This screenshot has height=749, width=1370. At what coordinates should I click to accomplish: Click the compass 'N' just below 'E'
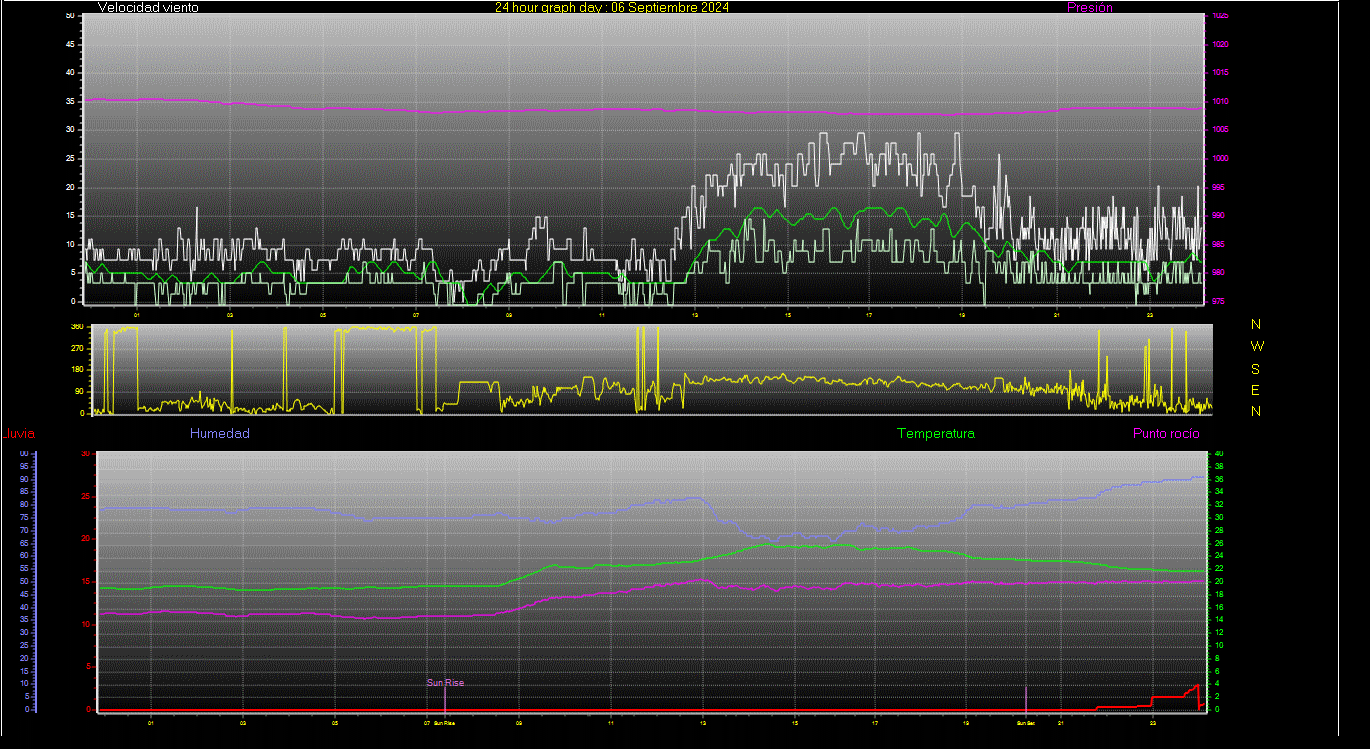tap(1257, 411)
